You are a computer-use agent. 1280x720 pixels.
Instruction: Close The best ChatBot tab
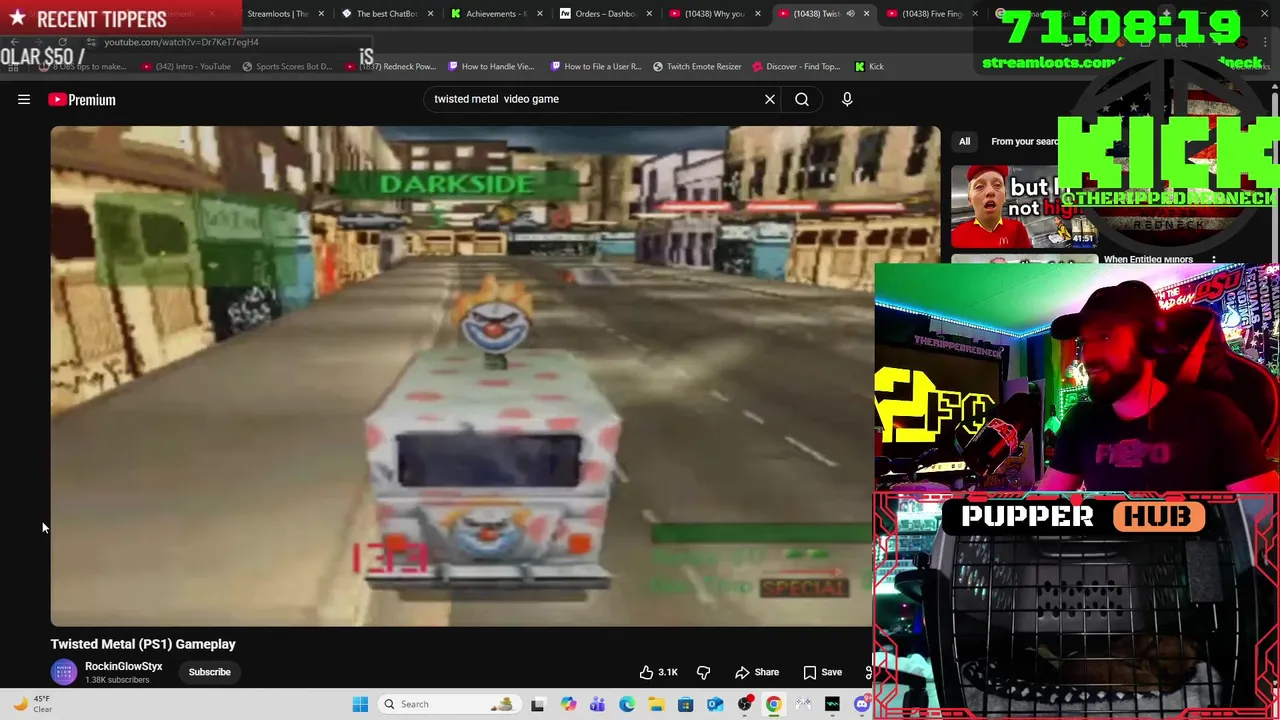tap(431, 14)
